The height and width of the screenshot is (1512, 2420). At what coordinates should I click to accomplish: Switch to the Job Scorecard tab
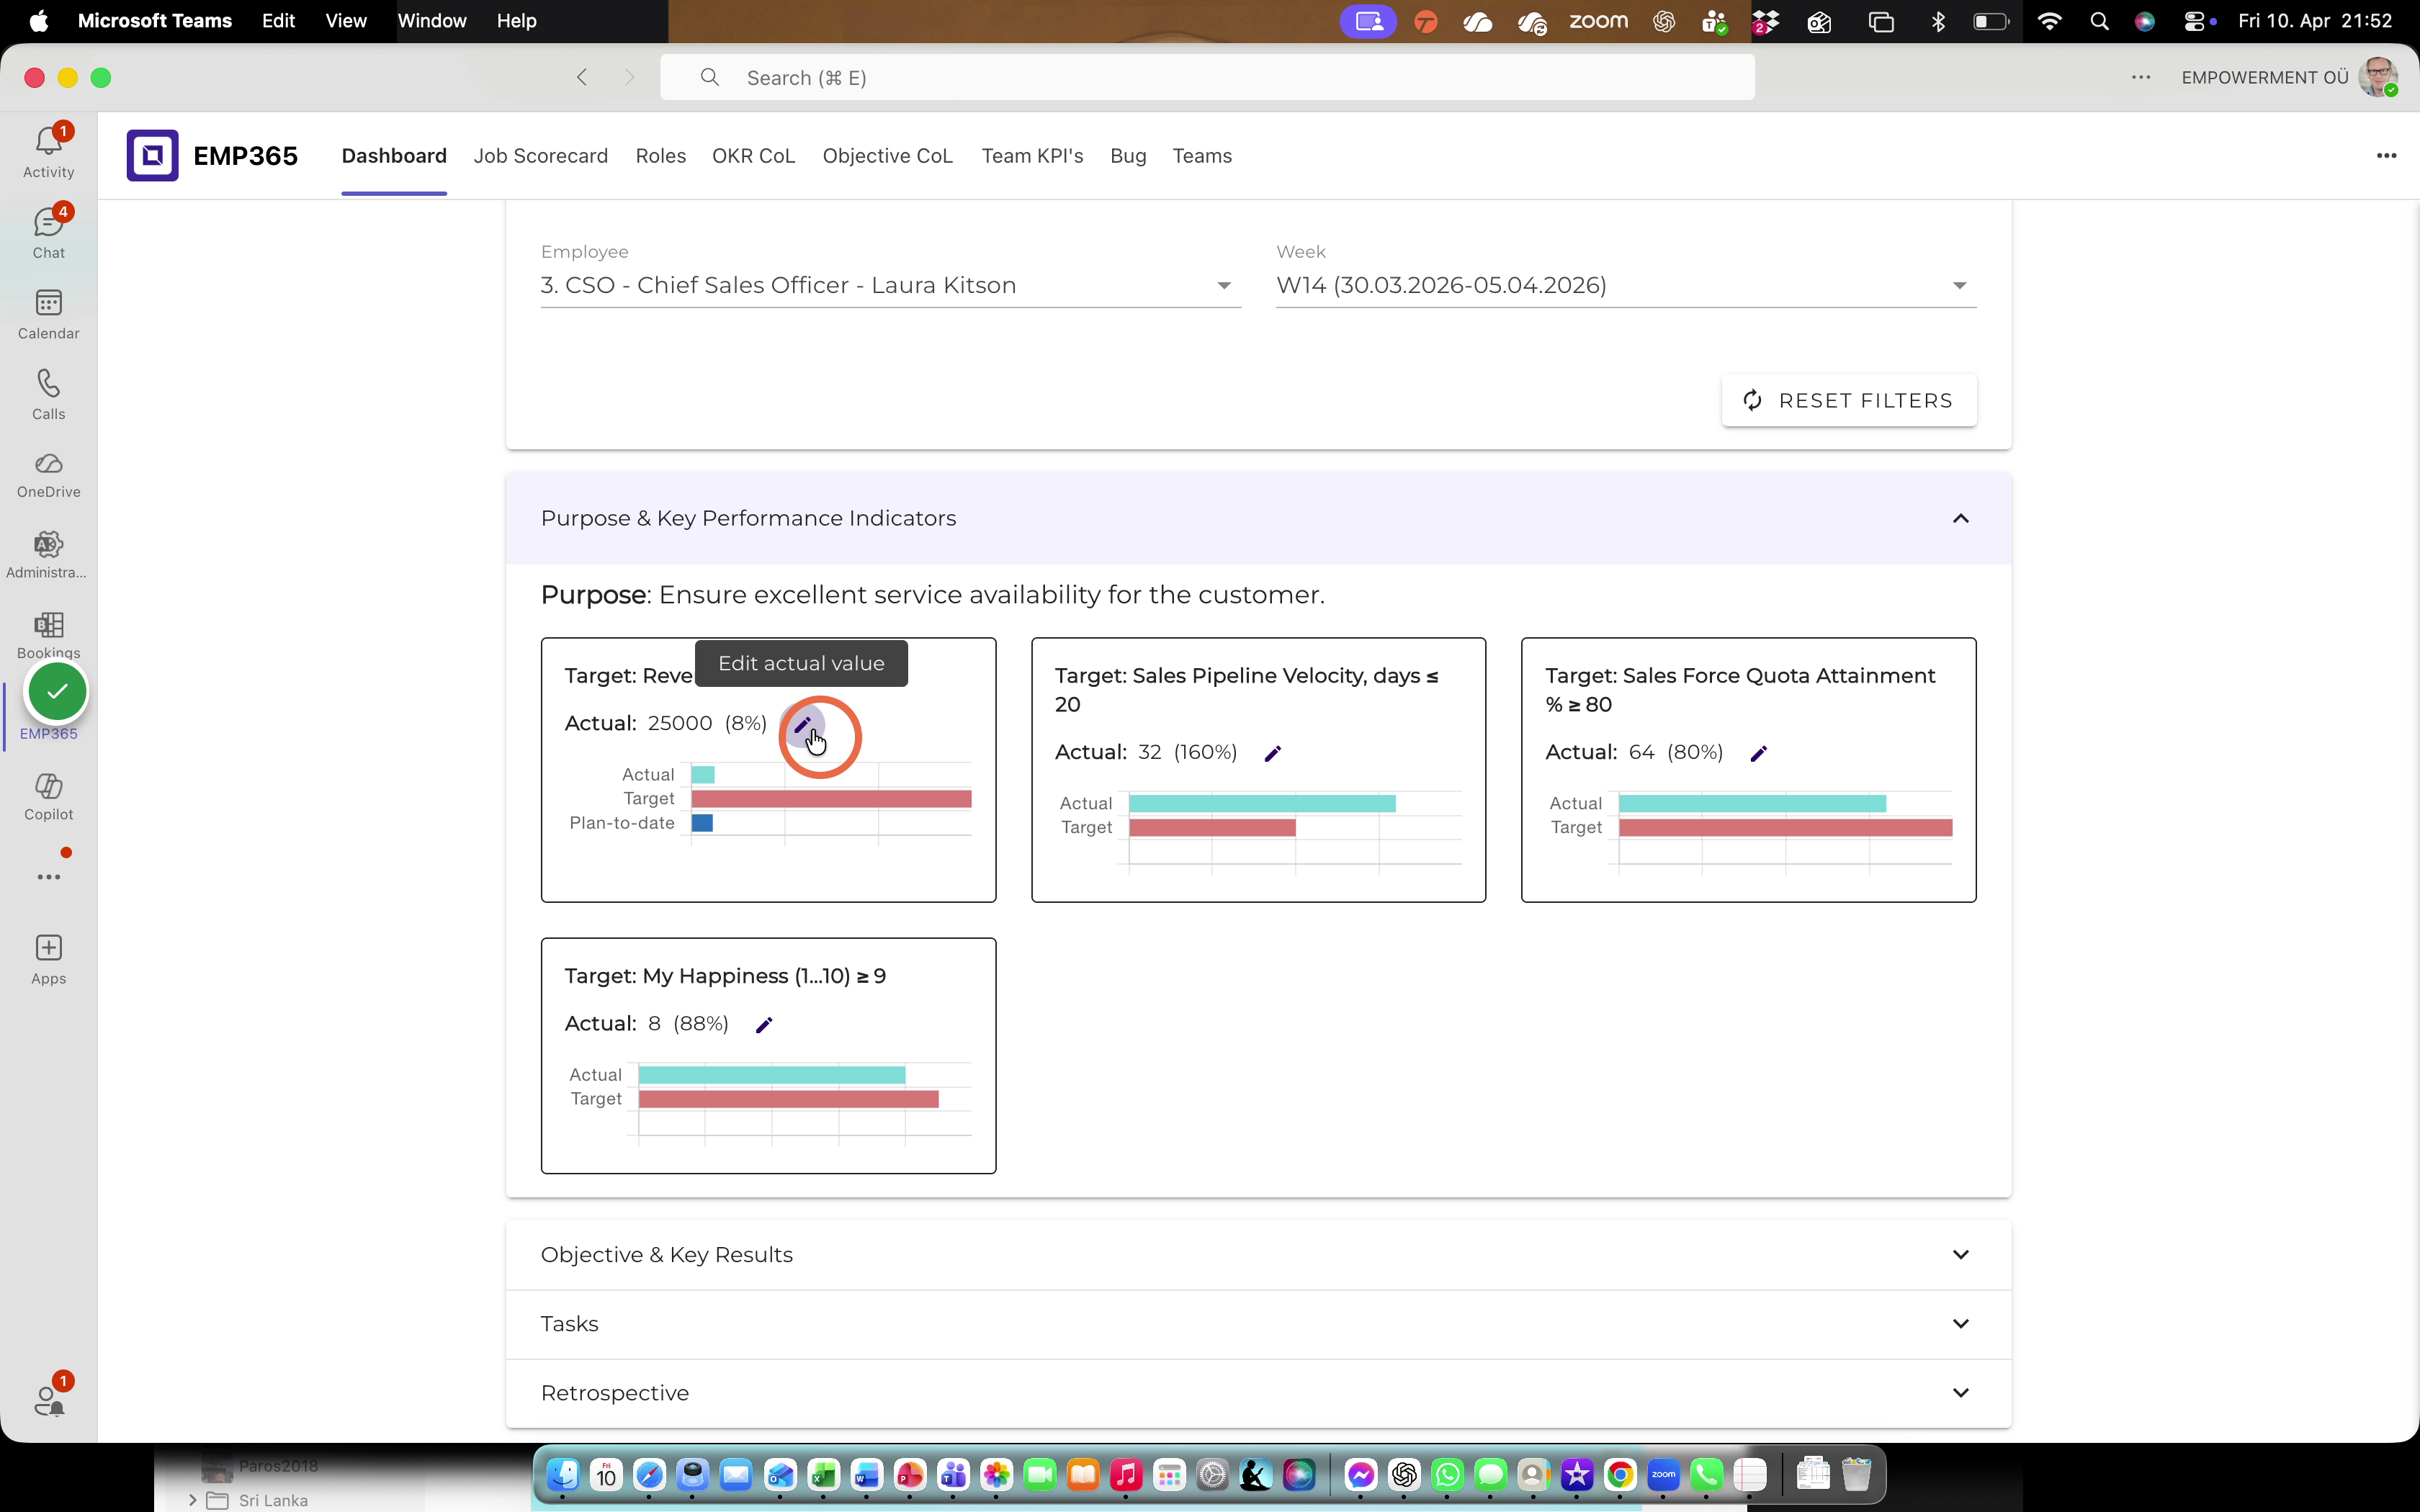click(x=540, y=156)
